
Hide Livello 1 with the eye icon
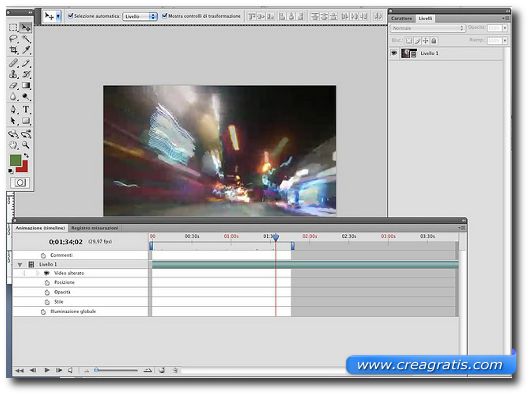394,53
